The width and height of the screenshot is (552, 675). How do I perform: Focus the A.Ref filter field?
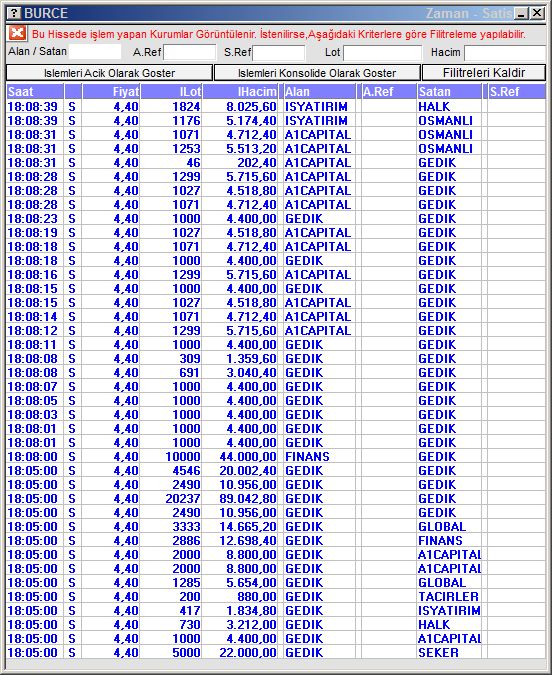click(190, 53)
